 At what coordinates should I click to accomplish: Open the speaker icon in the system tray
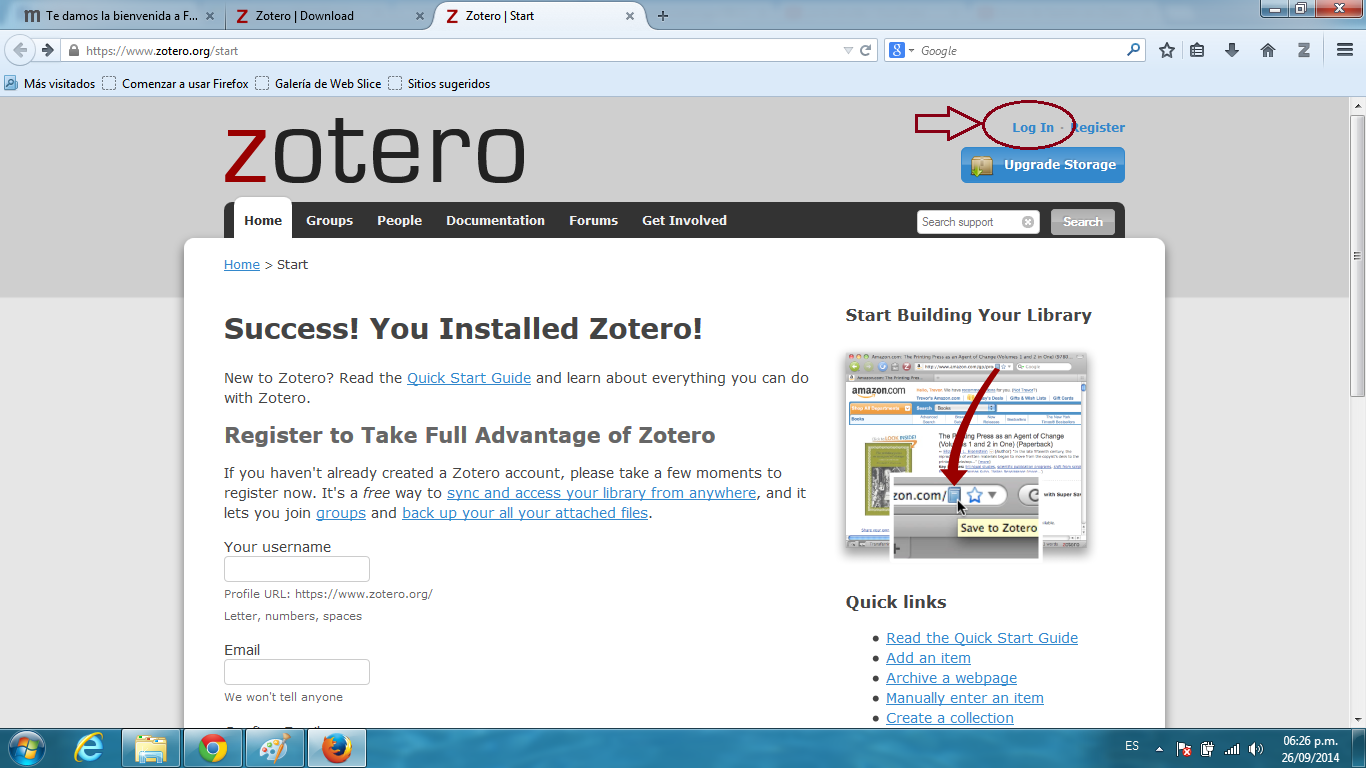coord(1255,747)
